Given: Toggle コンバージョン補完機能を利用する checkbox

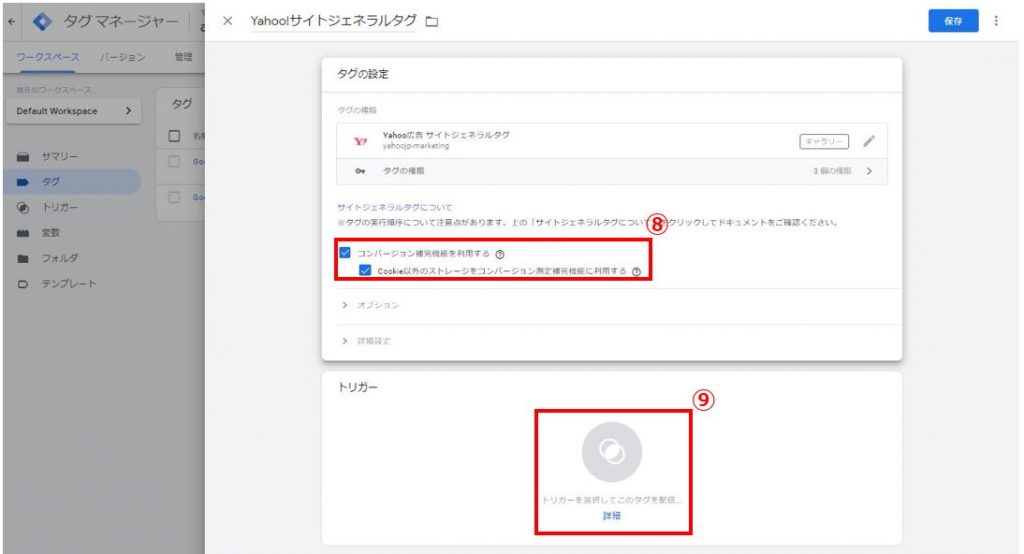Looking at the screenshot, I should [x=345, y=252].
